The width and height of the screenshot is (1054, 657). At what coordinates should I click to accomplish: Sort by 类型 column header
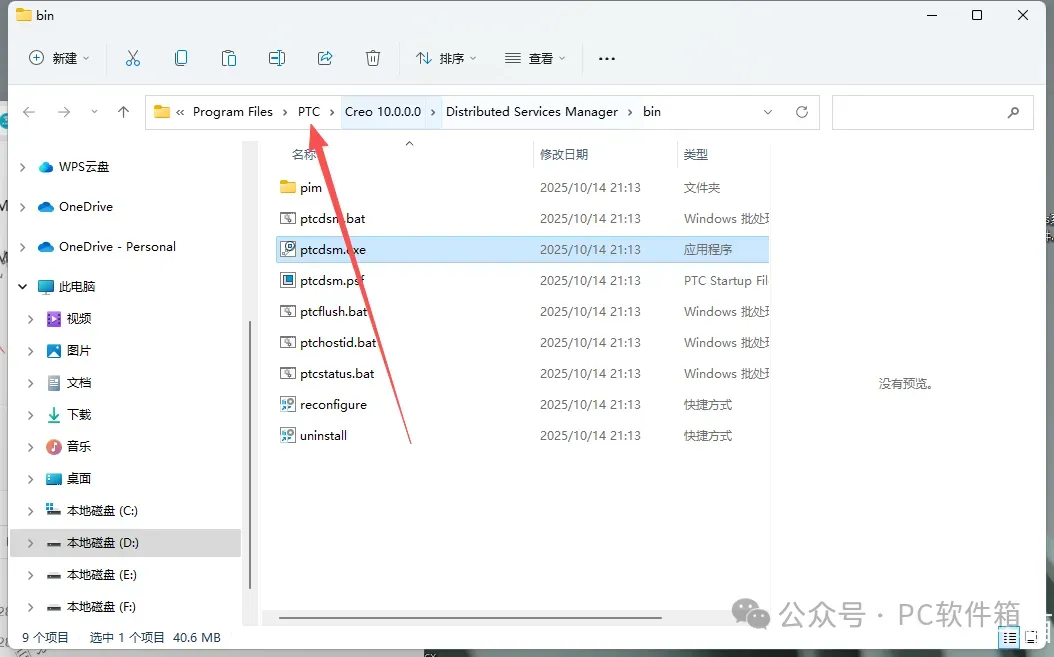tap(696, 155)
